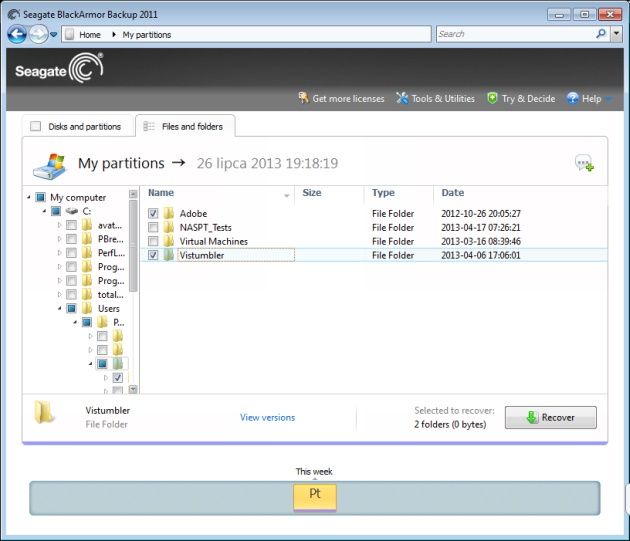
Task: Check the NASPT_Tests folder checkbox
Action: (153, 227)
